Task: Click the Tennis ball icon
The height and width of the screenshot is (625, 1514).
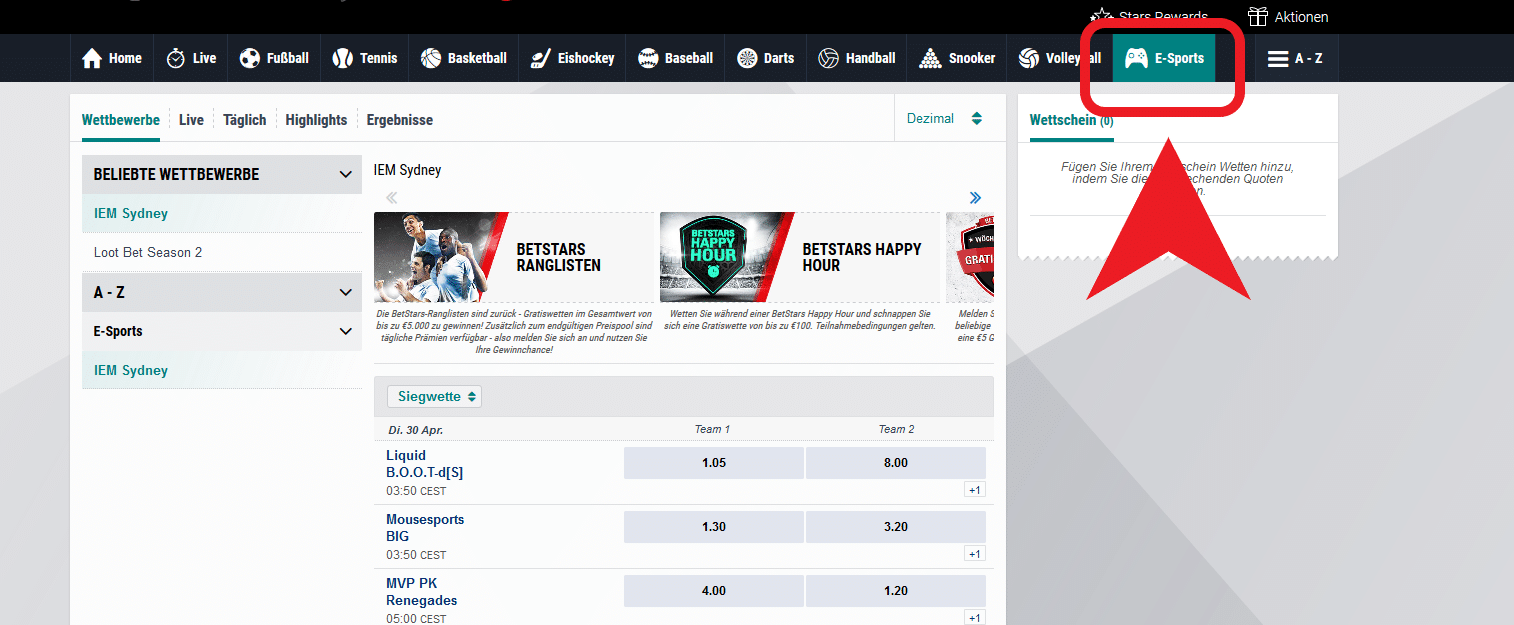Action: point(343,58)
